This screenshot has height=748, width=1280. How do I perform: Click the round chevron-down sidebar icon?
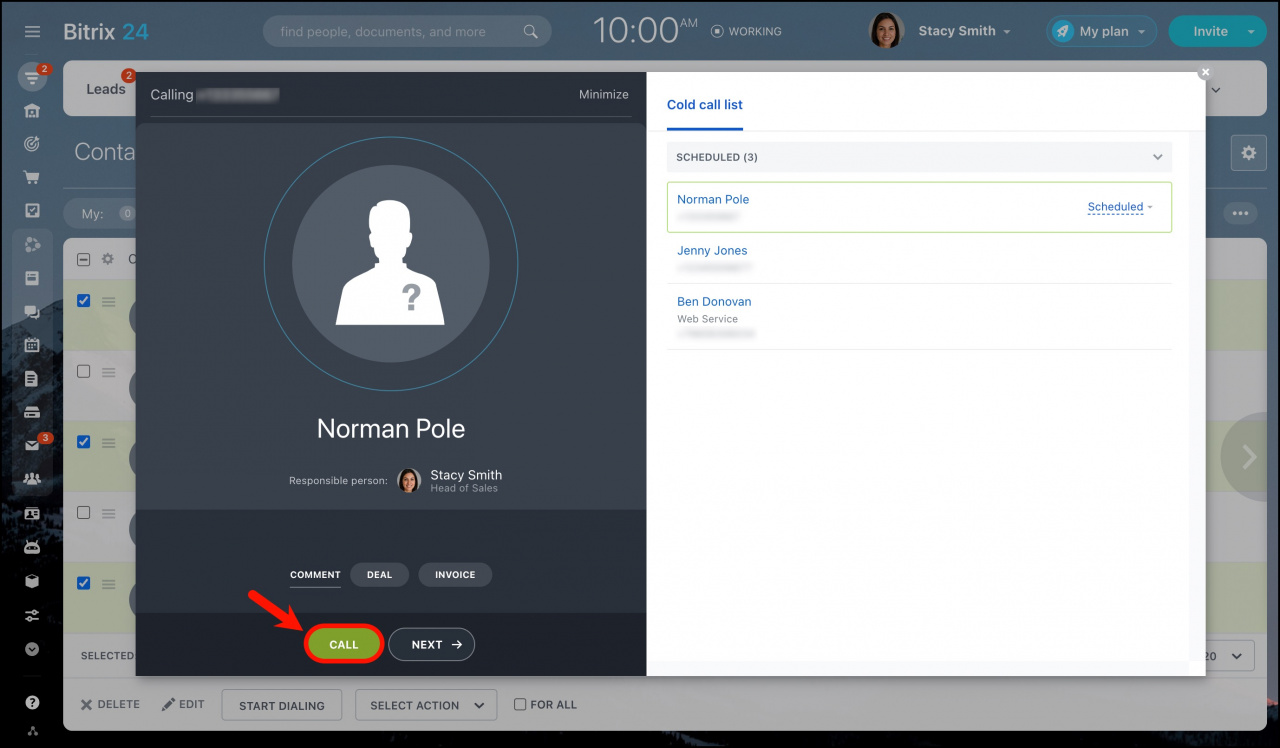point(32,649)
